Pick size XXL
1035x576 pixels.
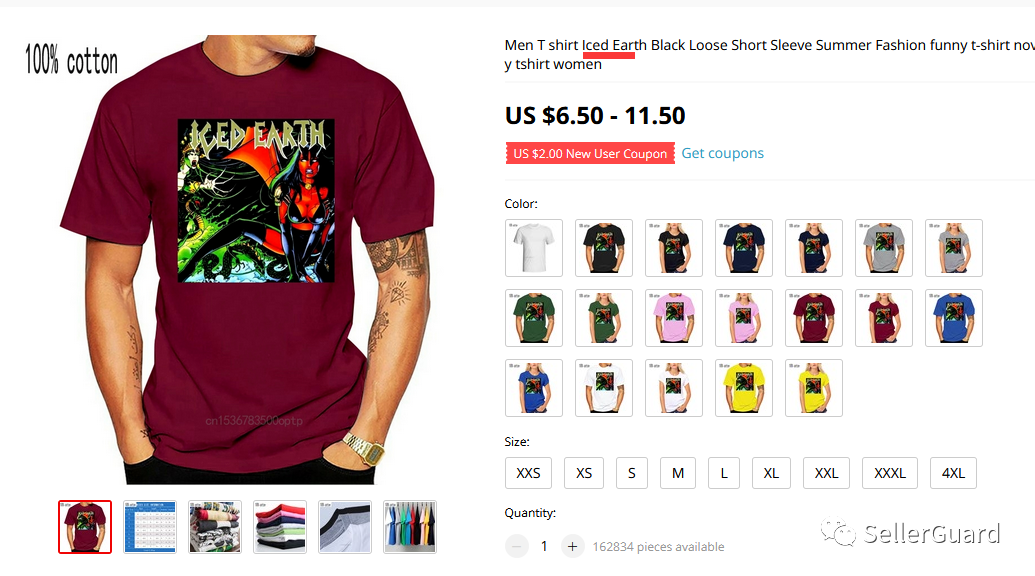coord(826,473)
